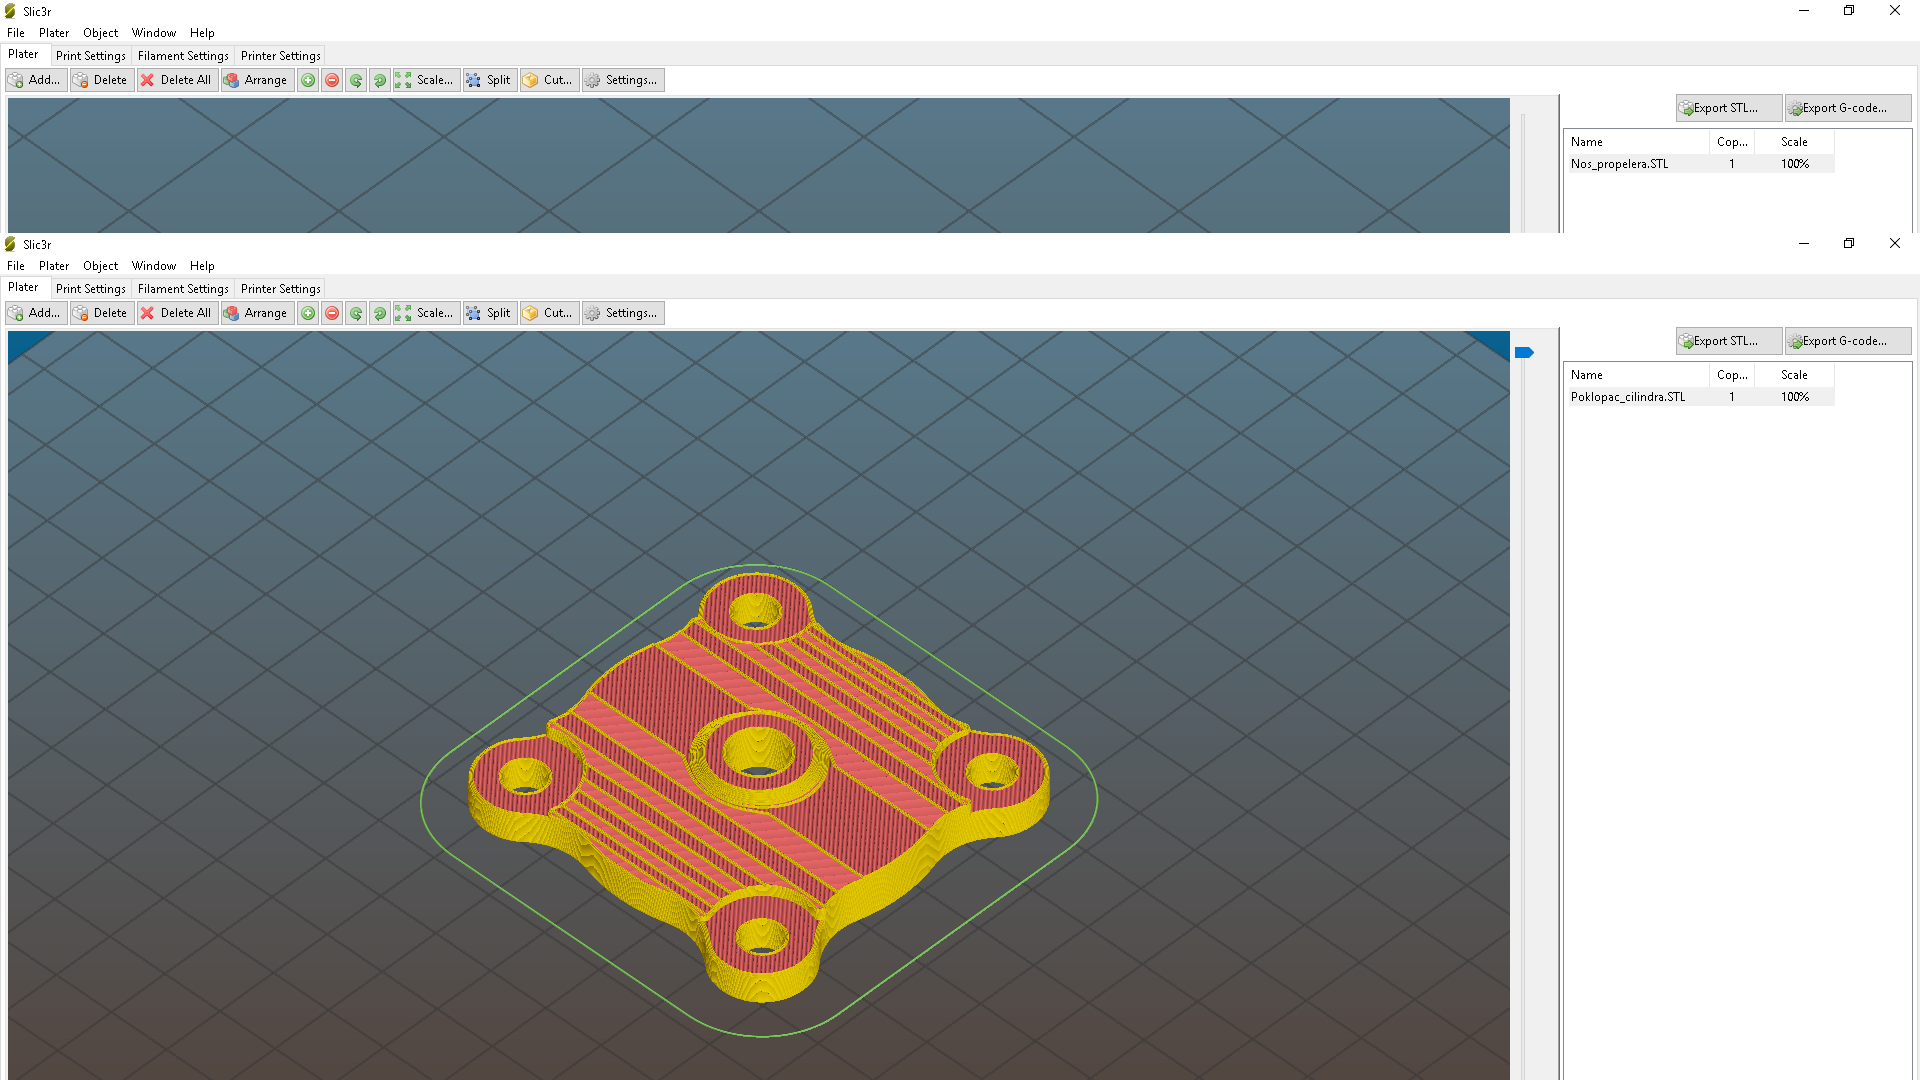
Task: Click Add icon in Poklopac_cilindra window toolbar
Action: [36, 313]
